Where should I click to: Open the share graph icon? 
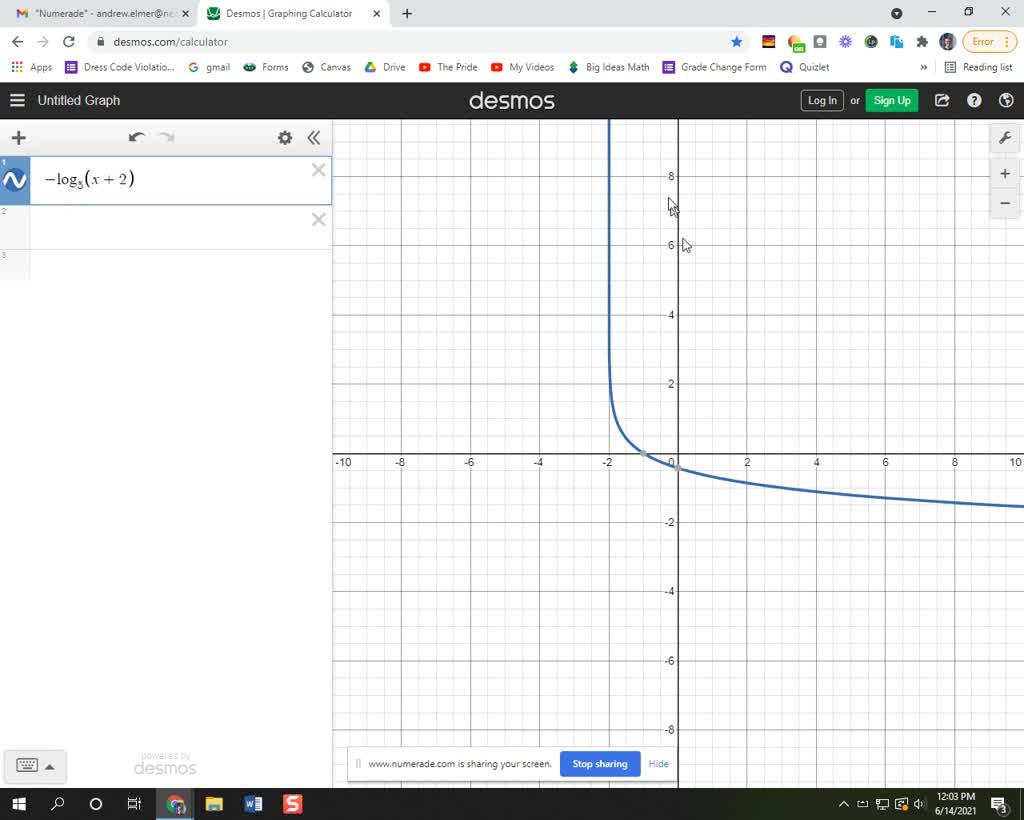point(941,100)
